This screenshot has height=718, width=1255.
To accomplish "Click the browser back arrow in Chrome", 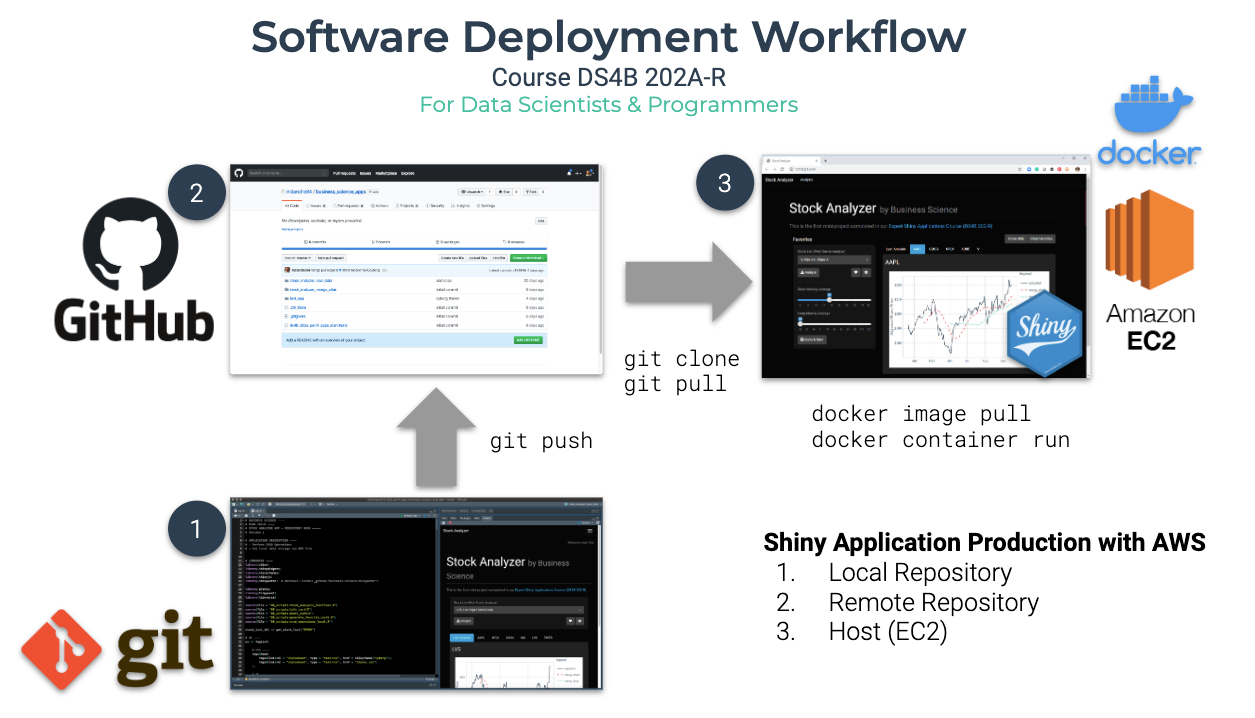I will coord(768,170).
